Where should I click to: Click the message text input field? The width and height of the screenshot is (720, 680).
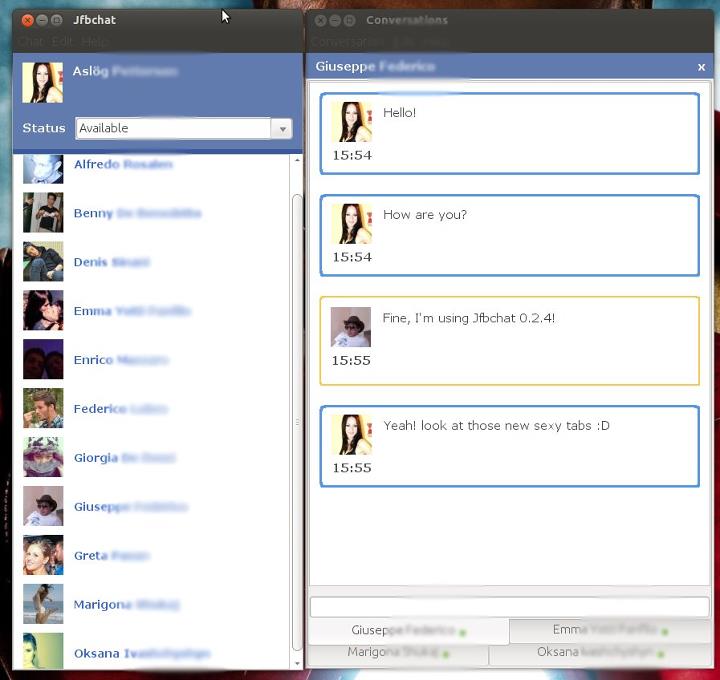click(x=509, y=607)
